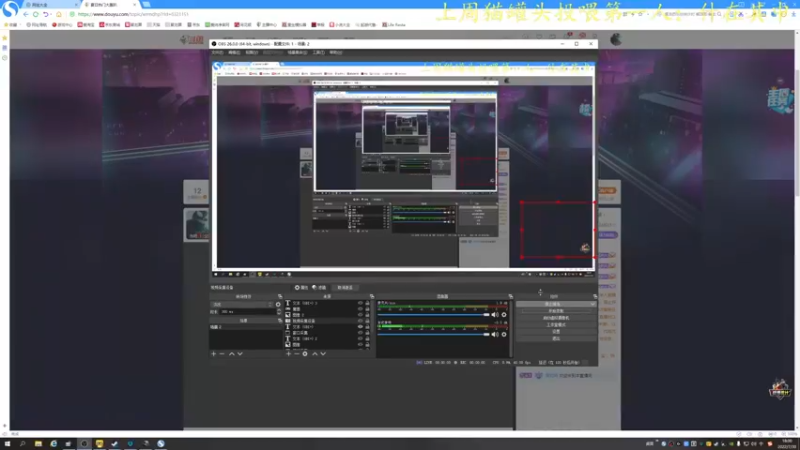The image size is (800, 450).
Task: Adjust transition duration stepper arrows
Action: (x=279, y=312)
